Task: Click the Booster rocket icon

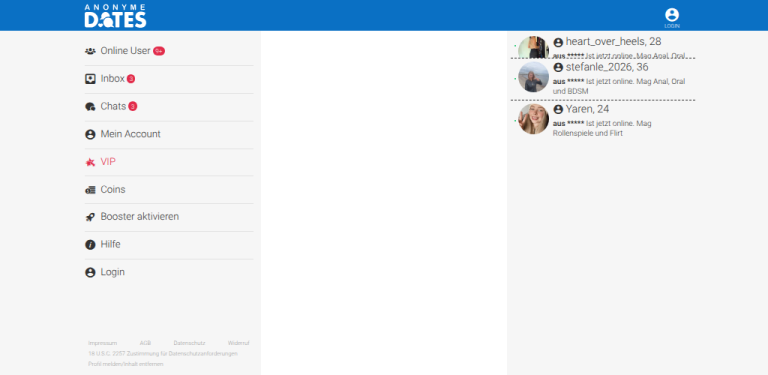Action: (x=90, y=217)
